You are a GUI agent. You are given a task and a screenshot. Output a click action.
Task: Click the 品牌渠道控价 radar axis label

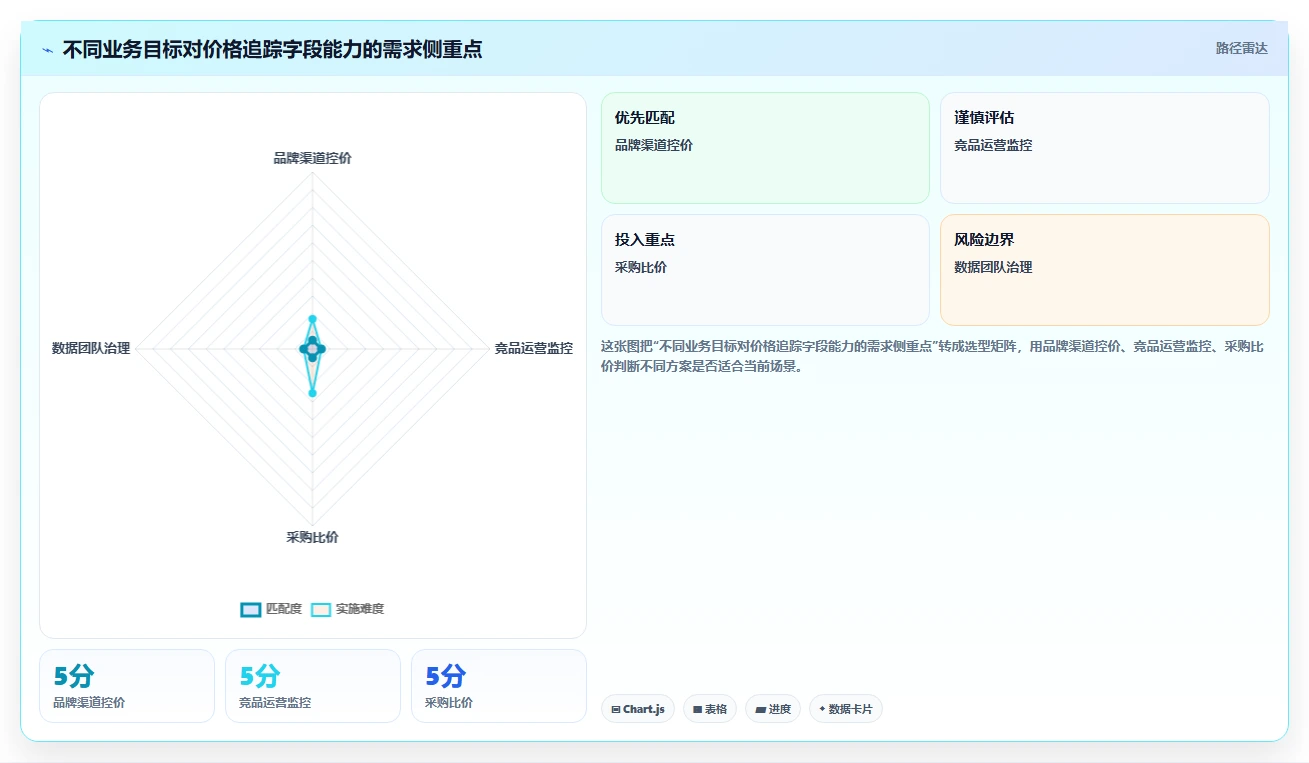[x=312, y=158]
